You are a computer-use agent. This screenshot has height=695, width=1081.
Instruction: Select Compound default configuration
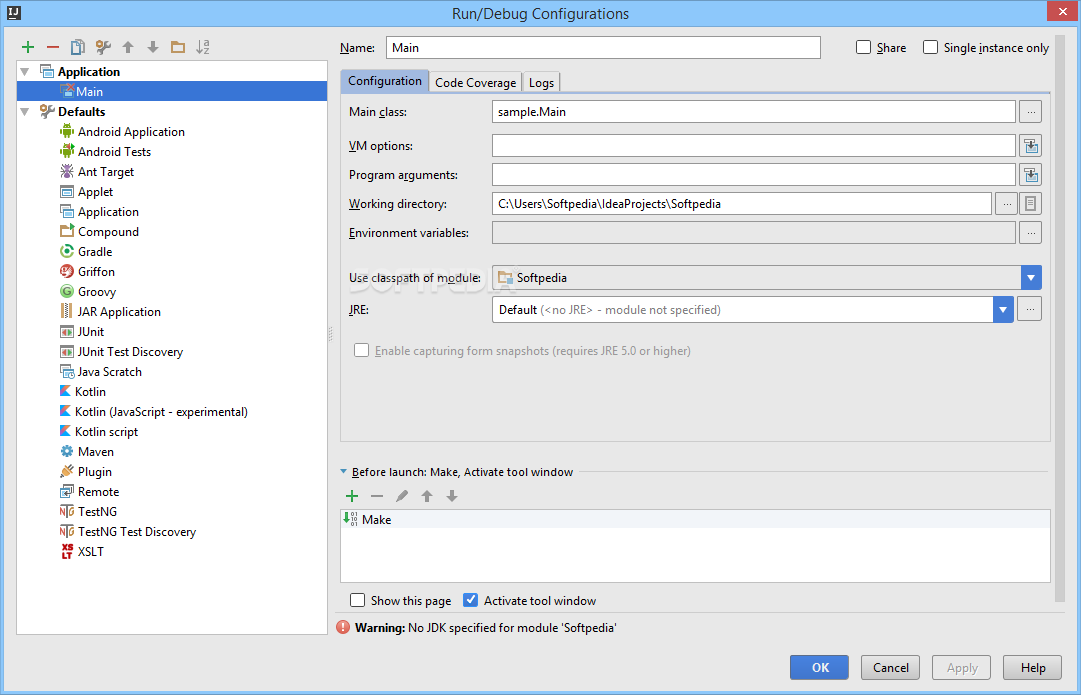tap(99, 232)
